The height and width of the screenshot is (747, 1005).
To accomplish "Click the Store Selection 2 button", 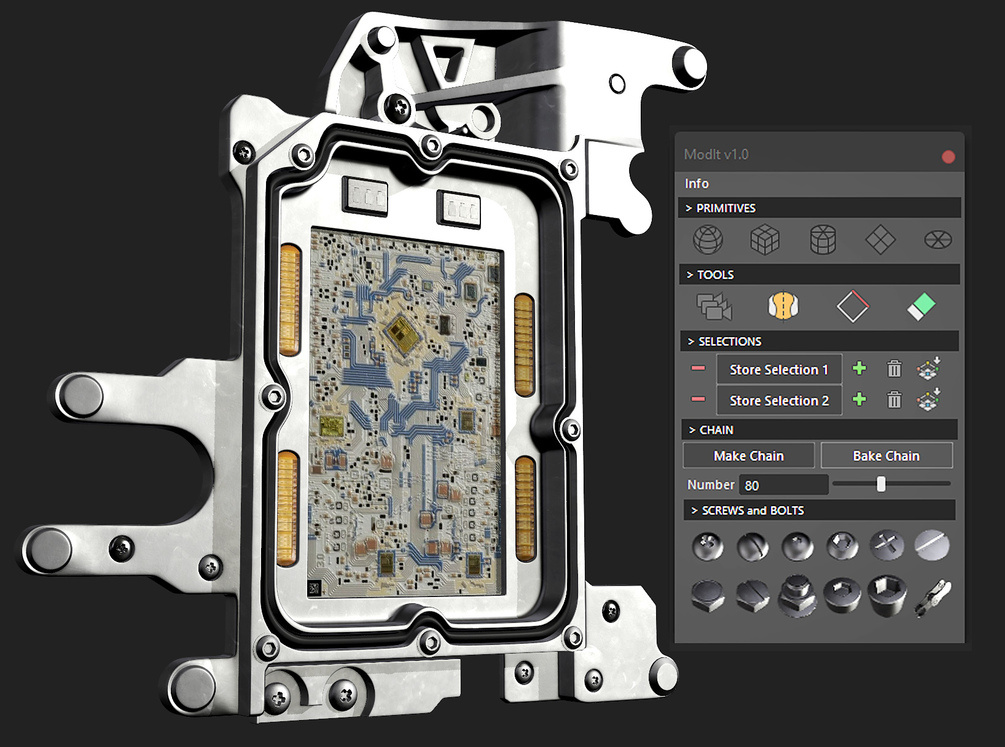I will tap(779, 401).
